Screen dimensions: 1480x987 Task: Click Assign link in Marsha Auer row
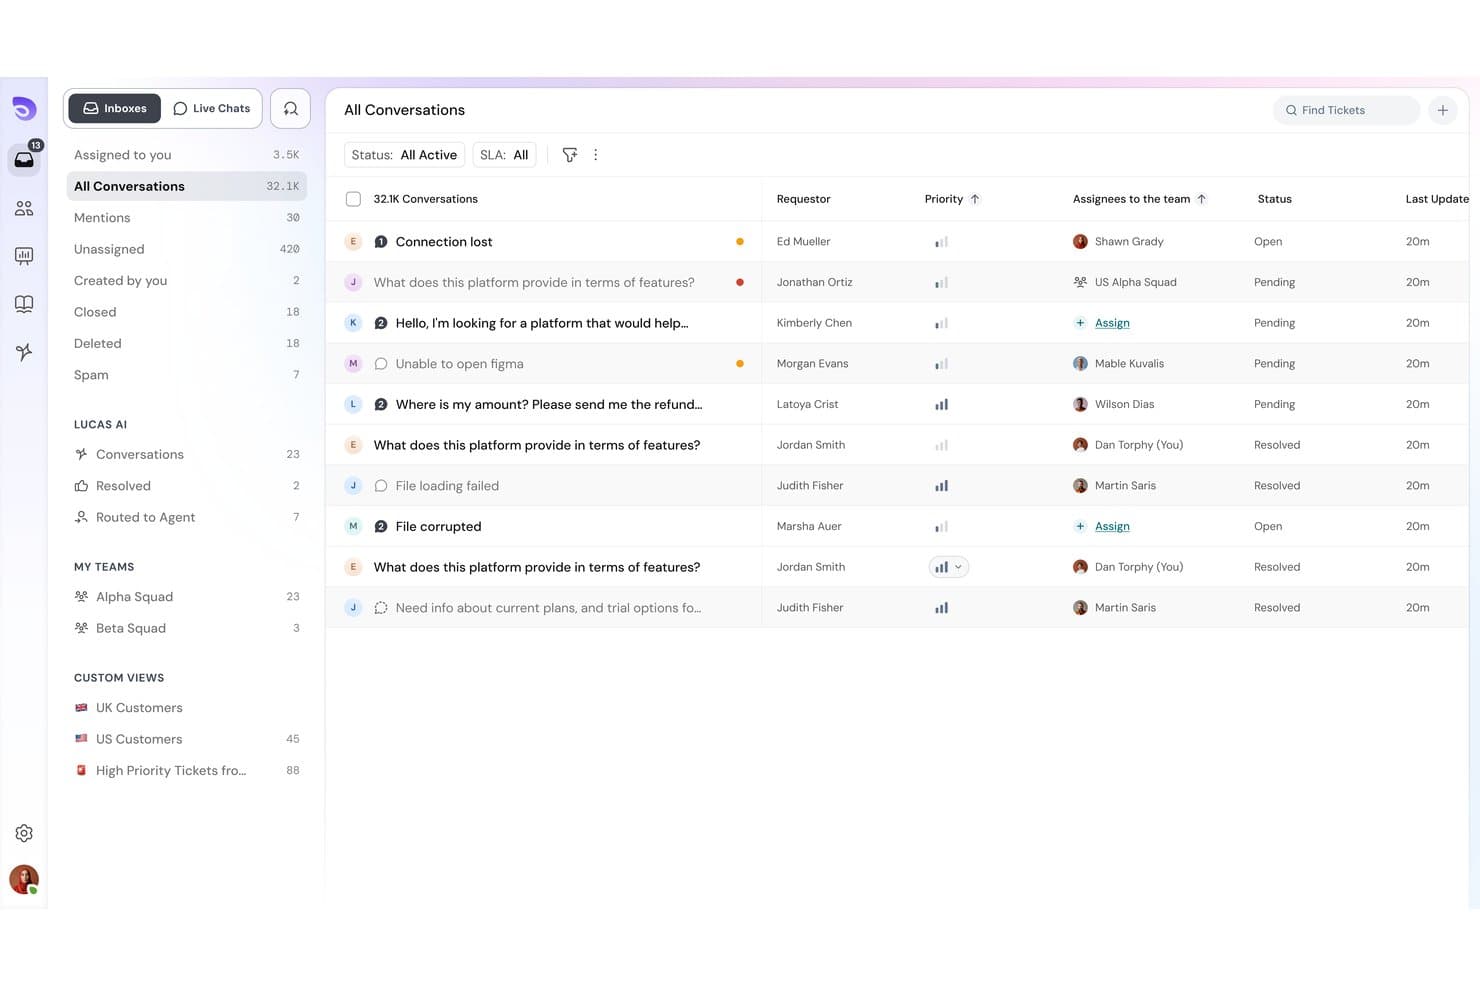pyautogui.click(x=1112, y=526)
